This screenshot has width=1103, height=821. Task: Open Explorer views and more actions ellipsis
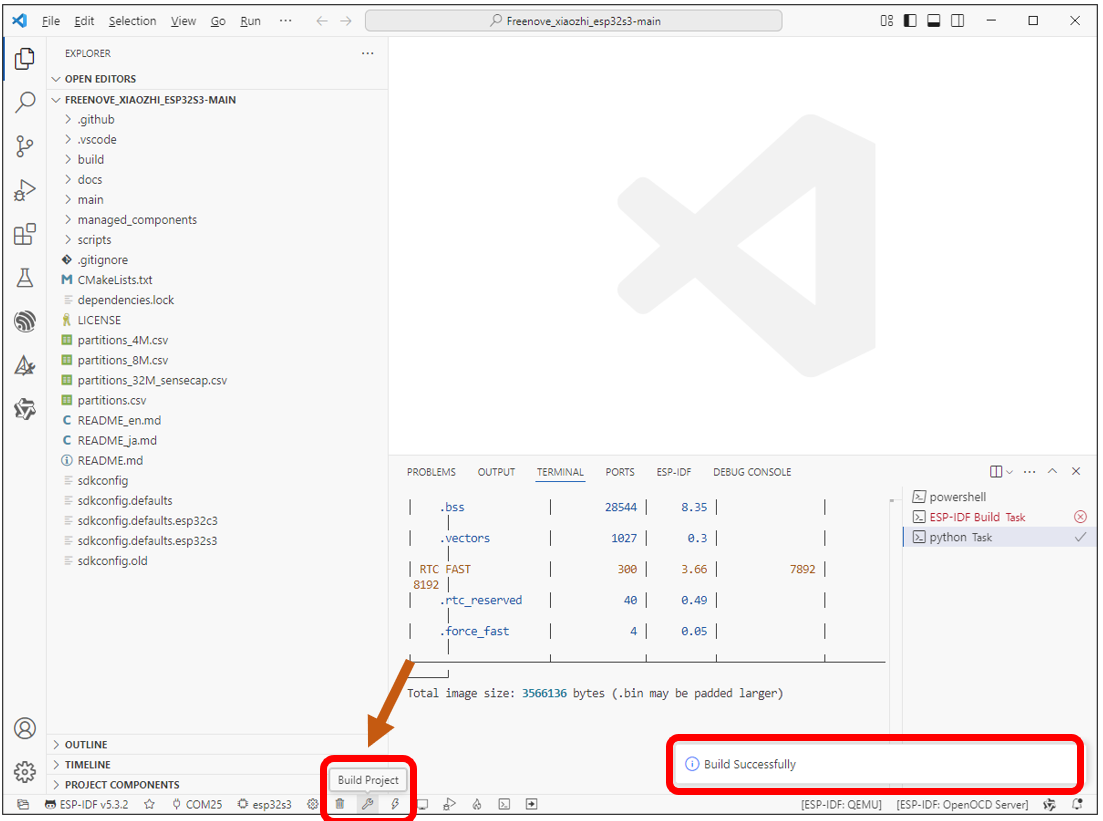coord(368,53)
